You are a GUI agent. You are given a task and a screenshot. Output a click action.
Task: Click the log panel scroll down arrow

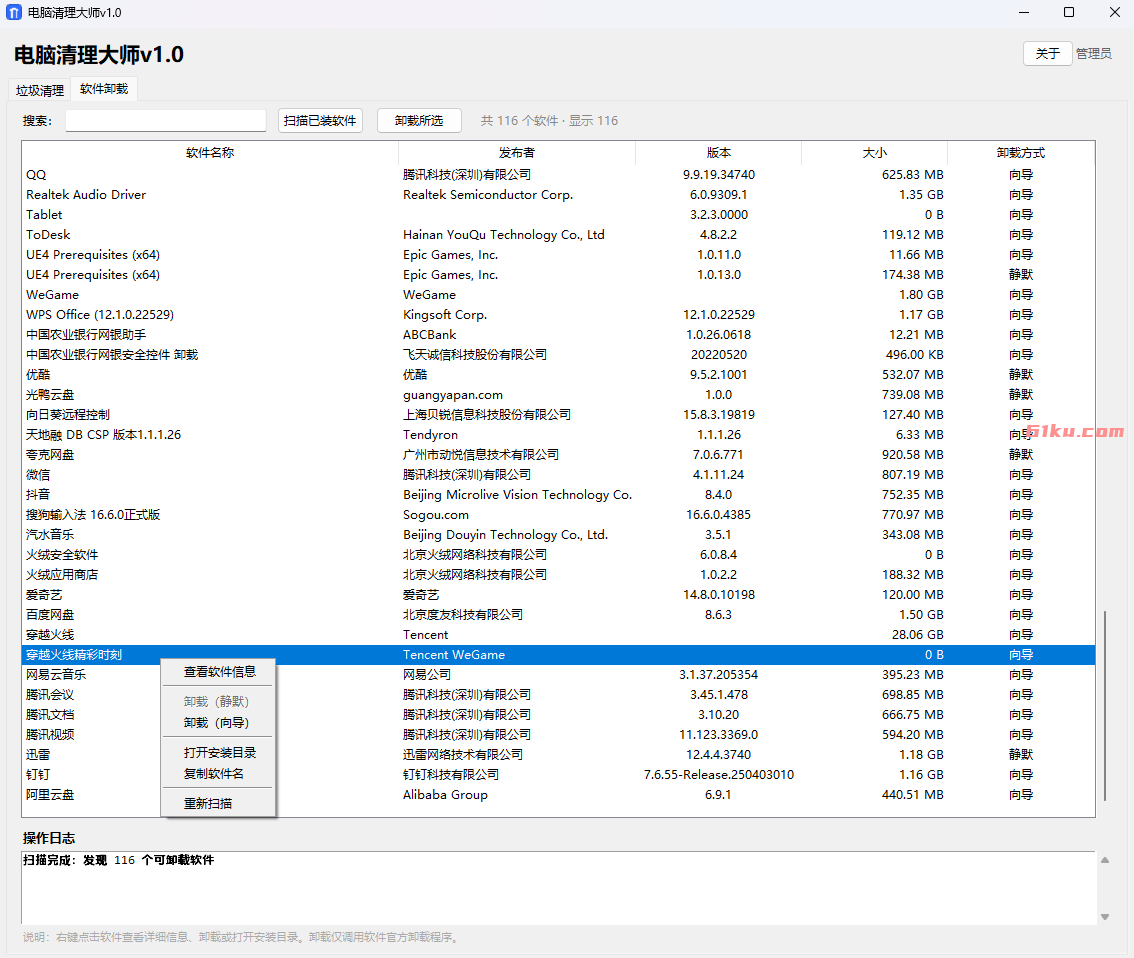1104,917
